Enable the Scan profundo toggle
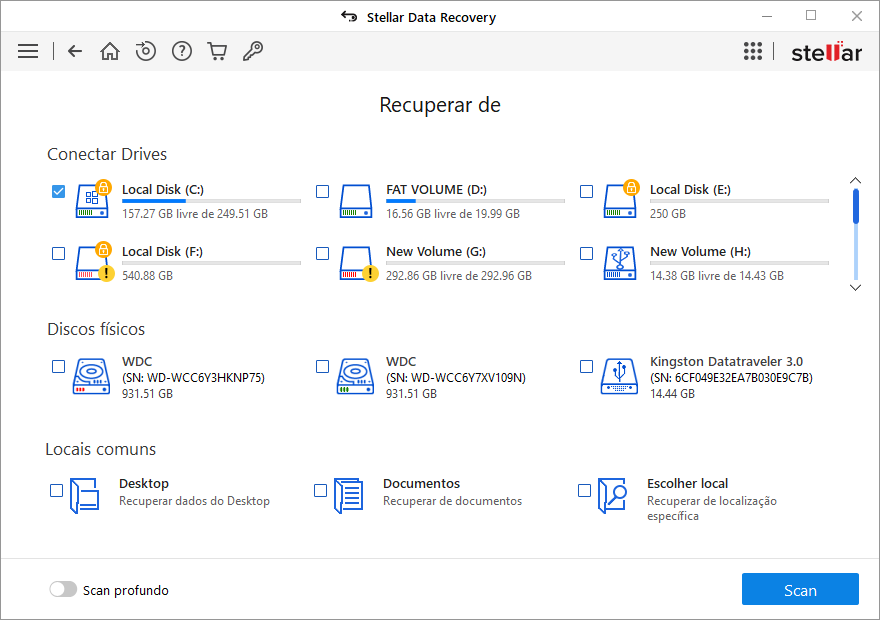 click(63, 590)
